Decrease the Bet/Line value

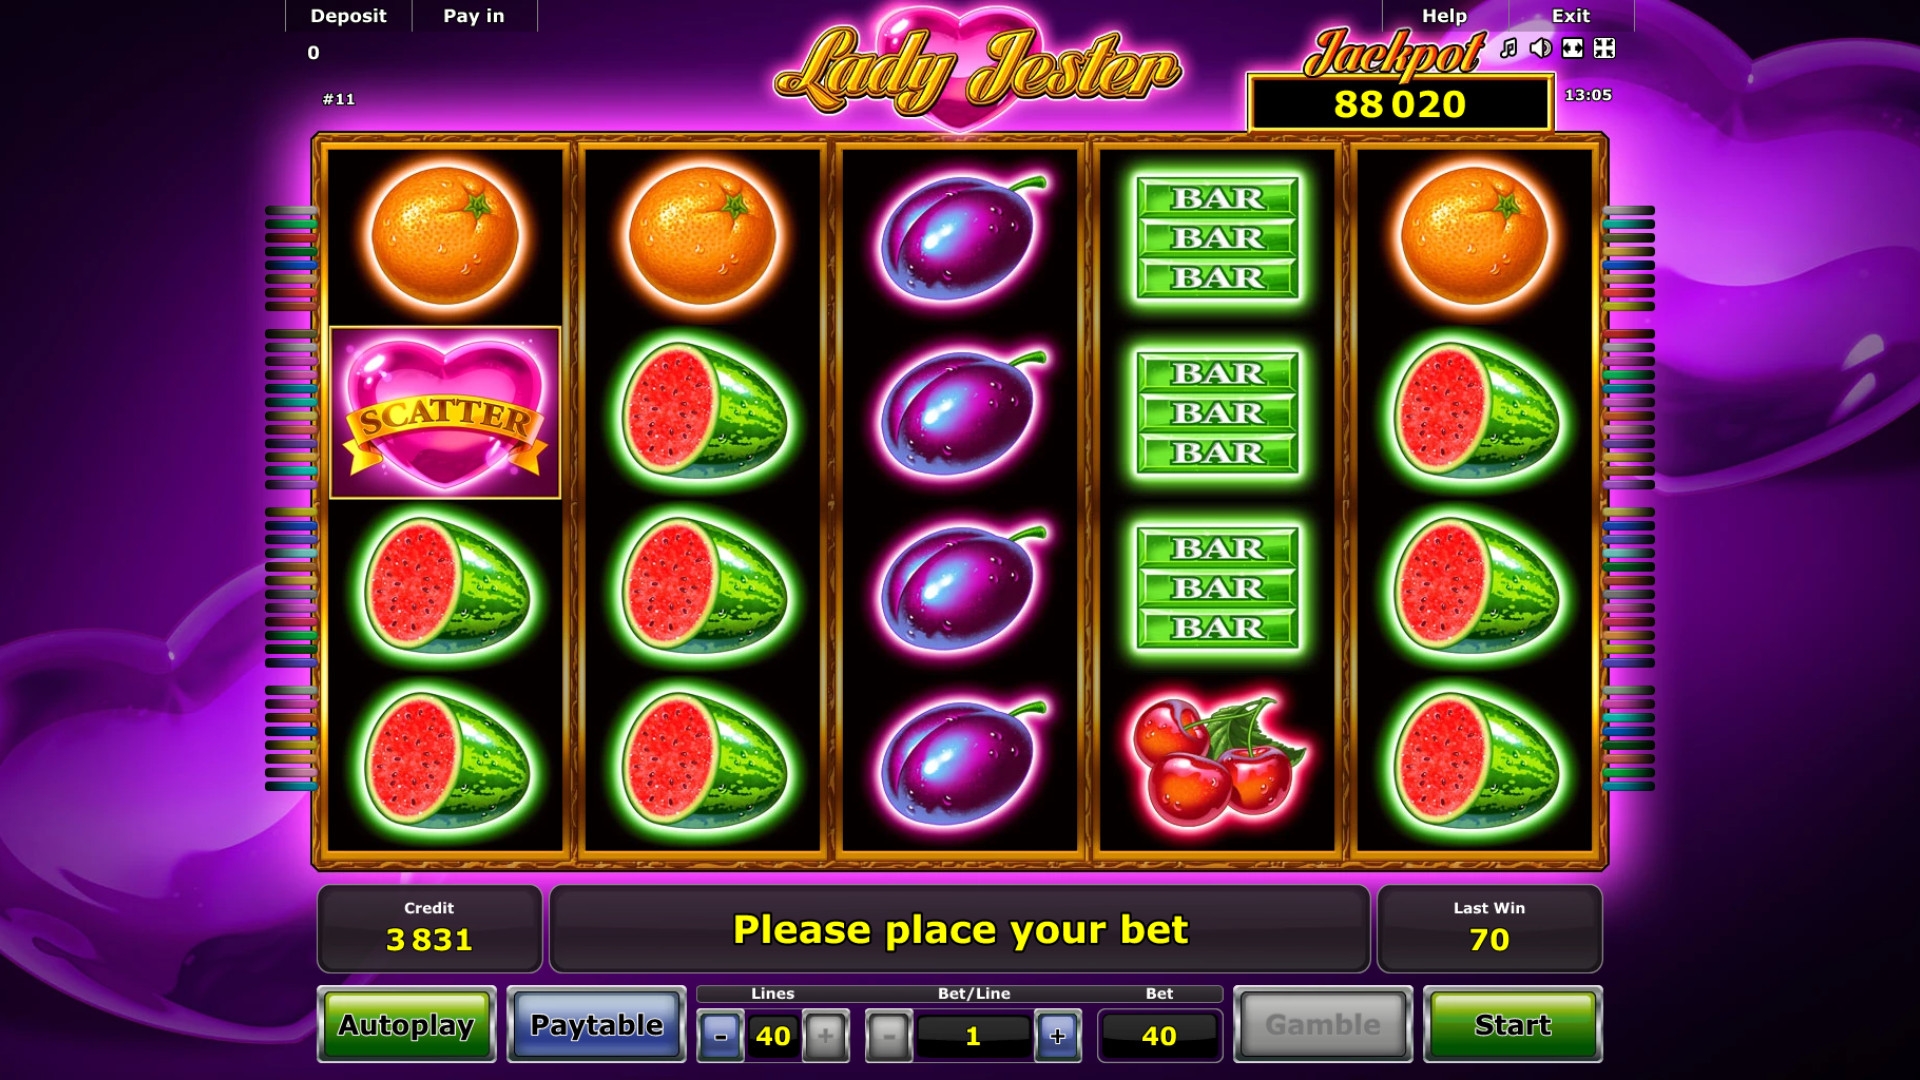pyautogui.click(x=888, y=1036)
